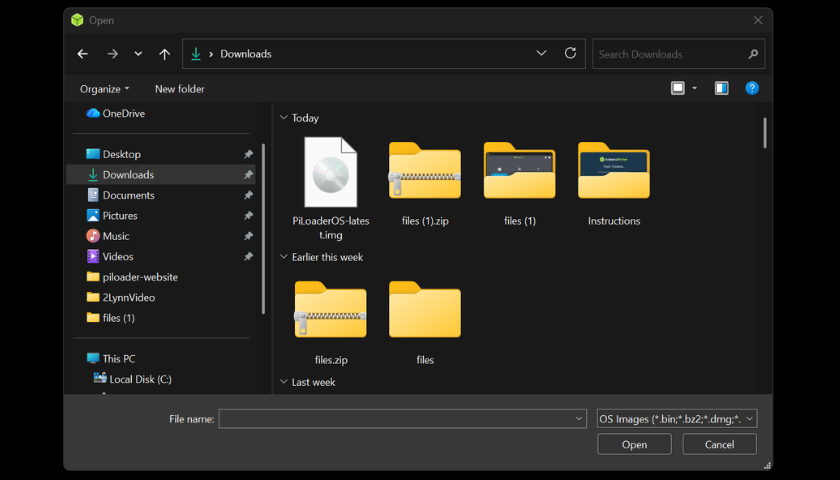This screenshot has width=840, height=480.
Task: Go forward using the right arrow
Action: click(x=112, y=54)
